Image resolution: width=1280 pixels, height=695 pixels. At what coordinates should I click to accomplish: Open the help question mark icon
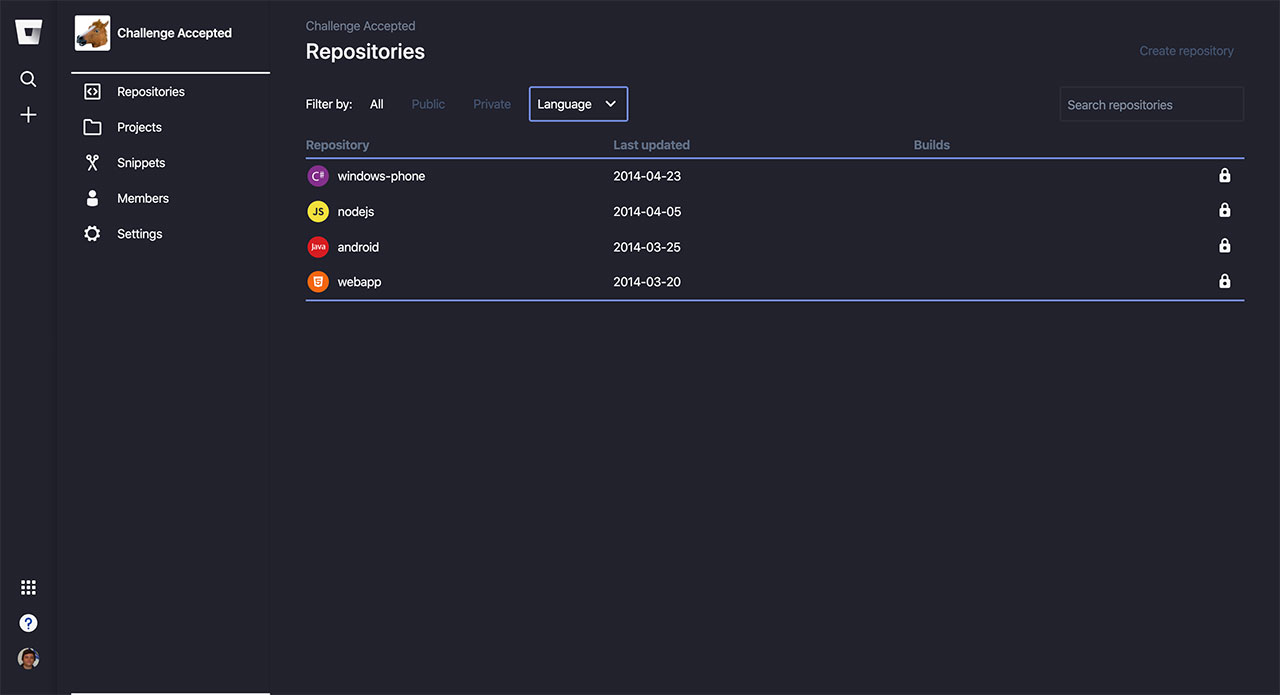(x=28, y=622)
